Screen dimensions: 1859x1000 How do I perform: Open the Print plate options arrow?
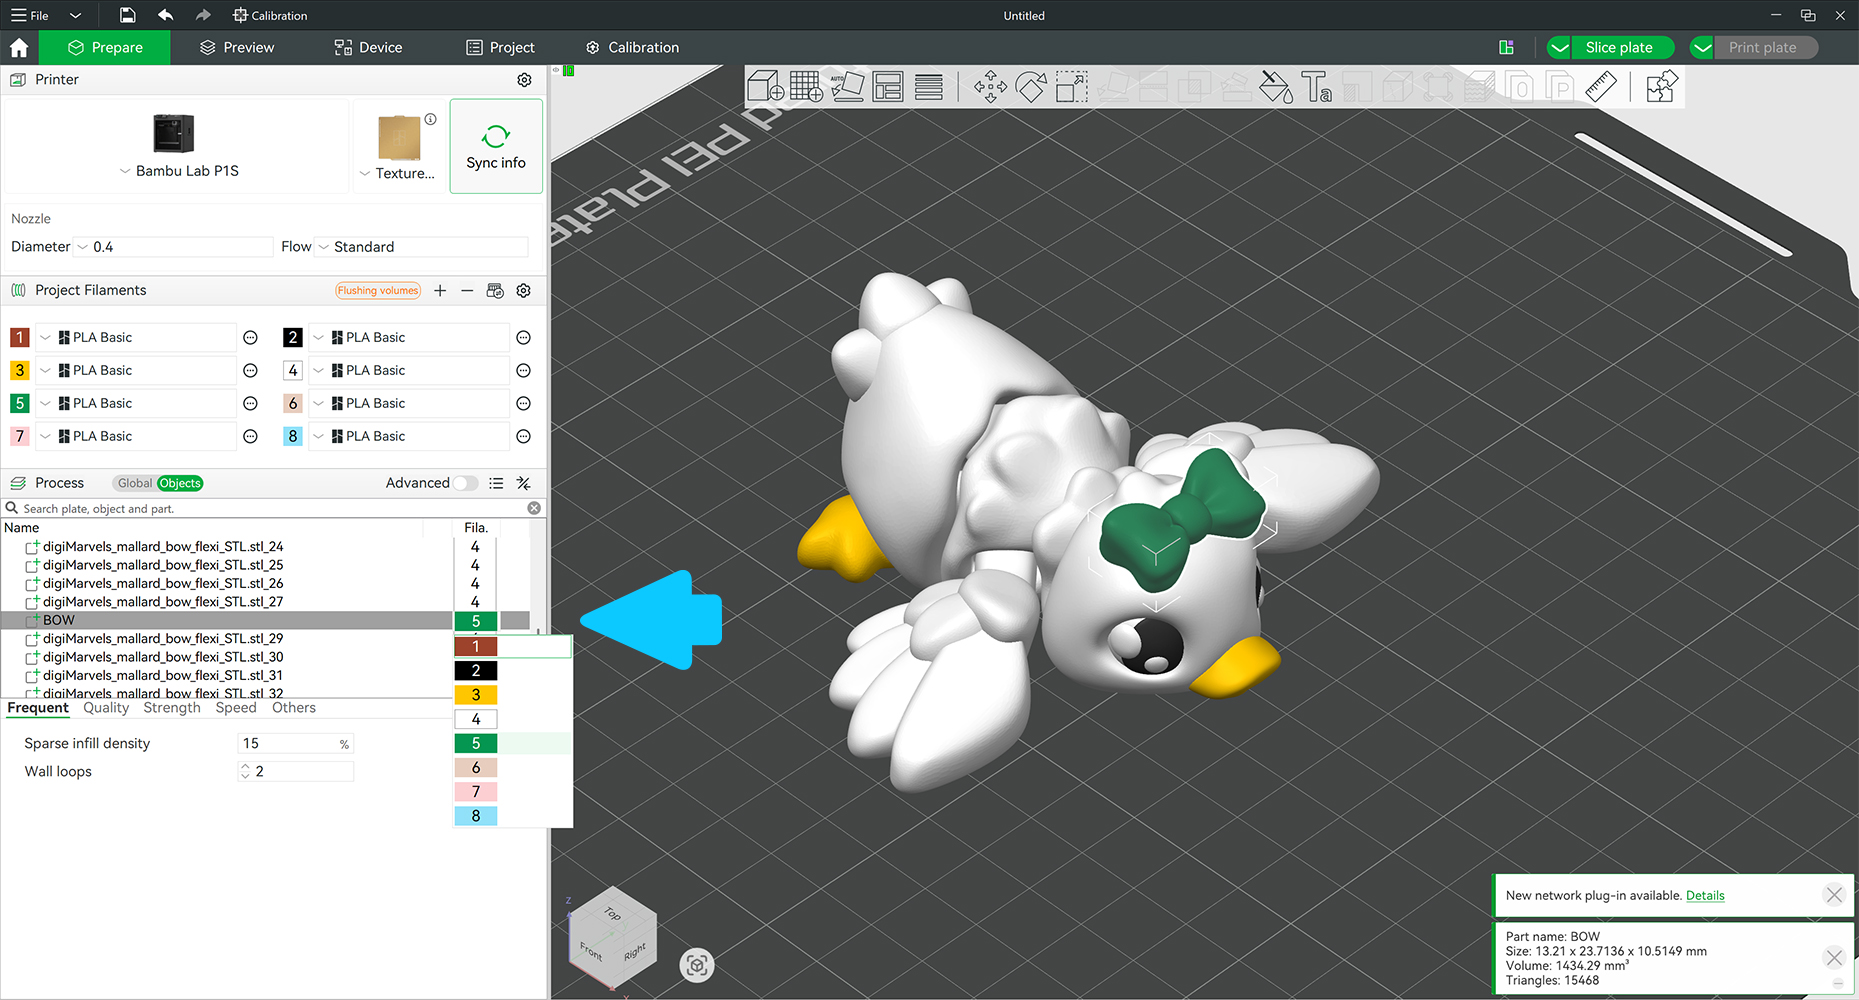click(1702, 47)
